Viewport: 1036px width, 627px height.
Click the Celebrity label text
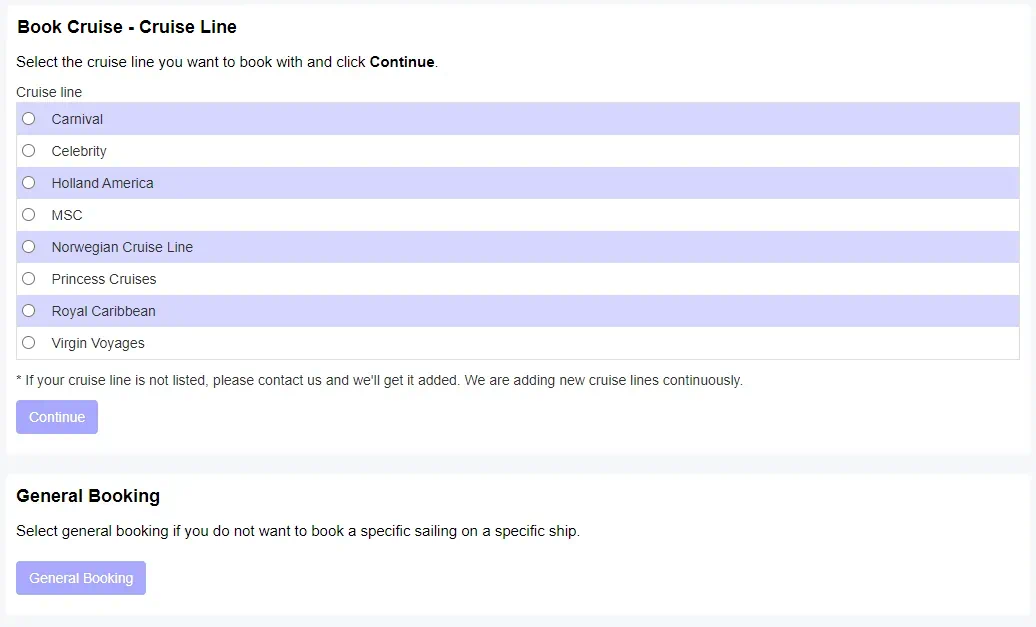click(79, 151)
